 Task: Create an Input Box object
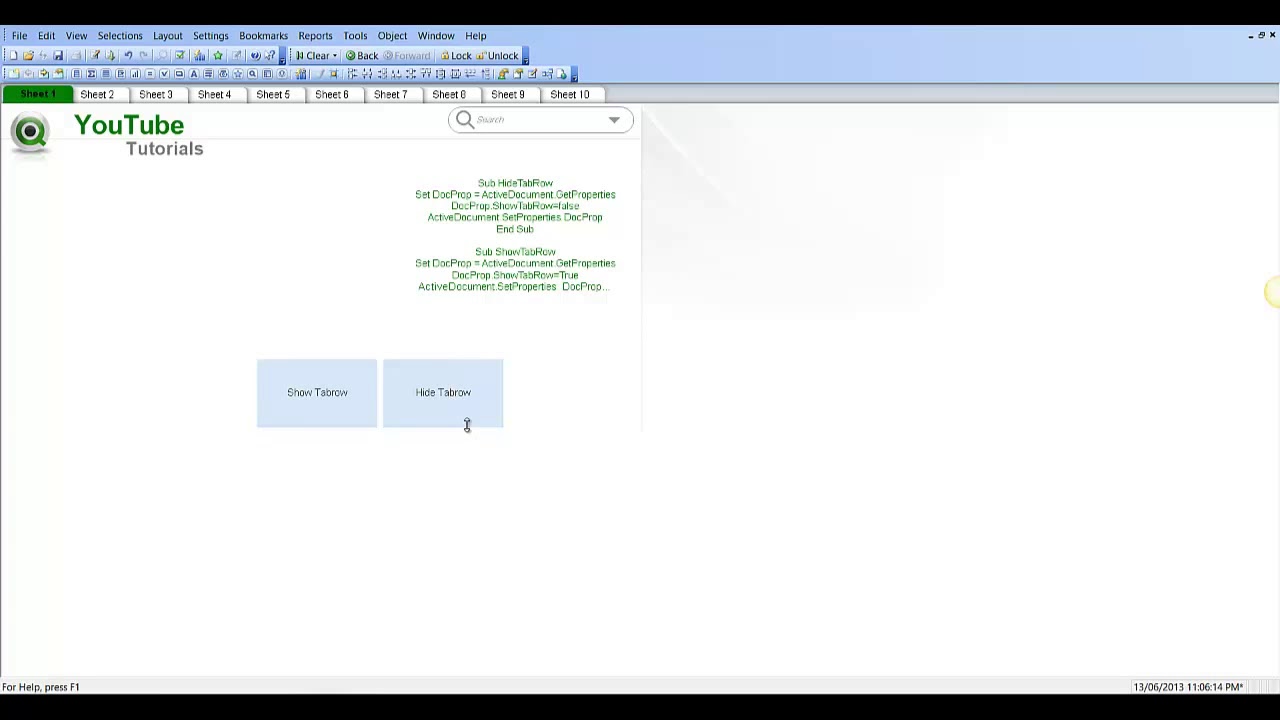(x=150, y=74)
